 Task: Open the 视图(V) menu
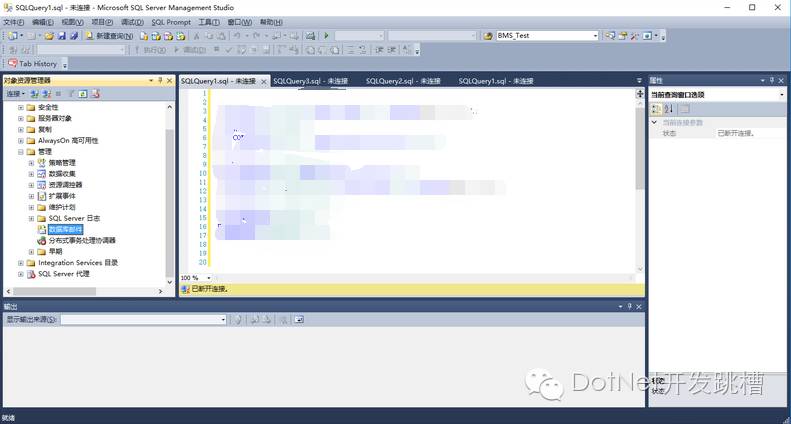pyautogui.click(x=73, y=22)
